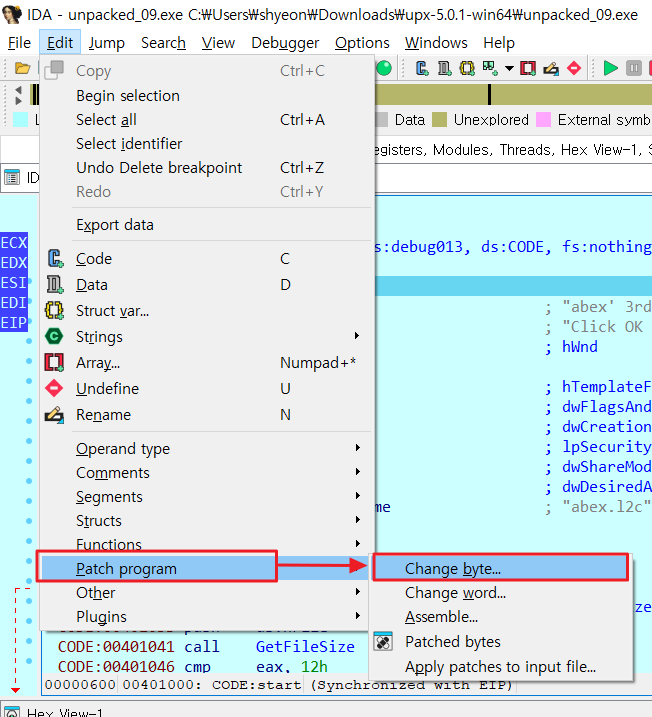This screenshot has height=717, width=652.
Task: Choose Begin selection from Edit menu
Action: 207,96
